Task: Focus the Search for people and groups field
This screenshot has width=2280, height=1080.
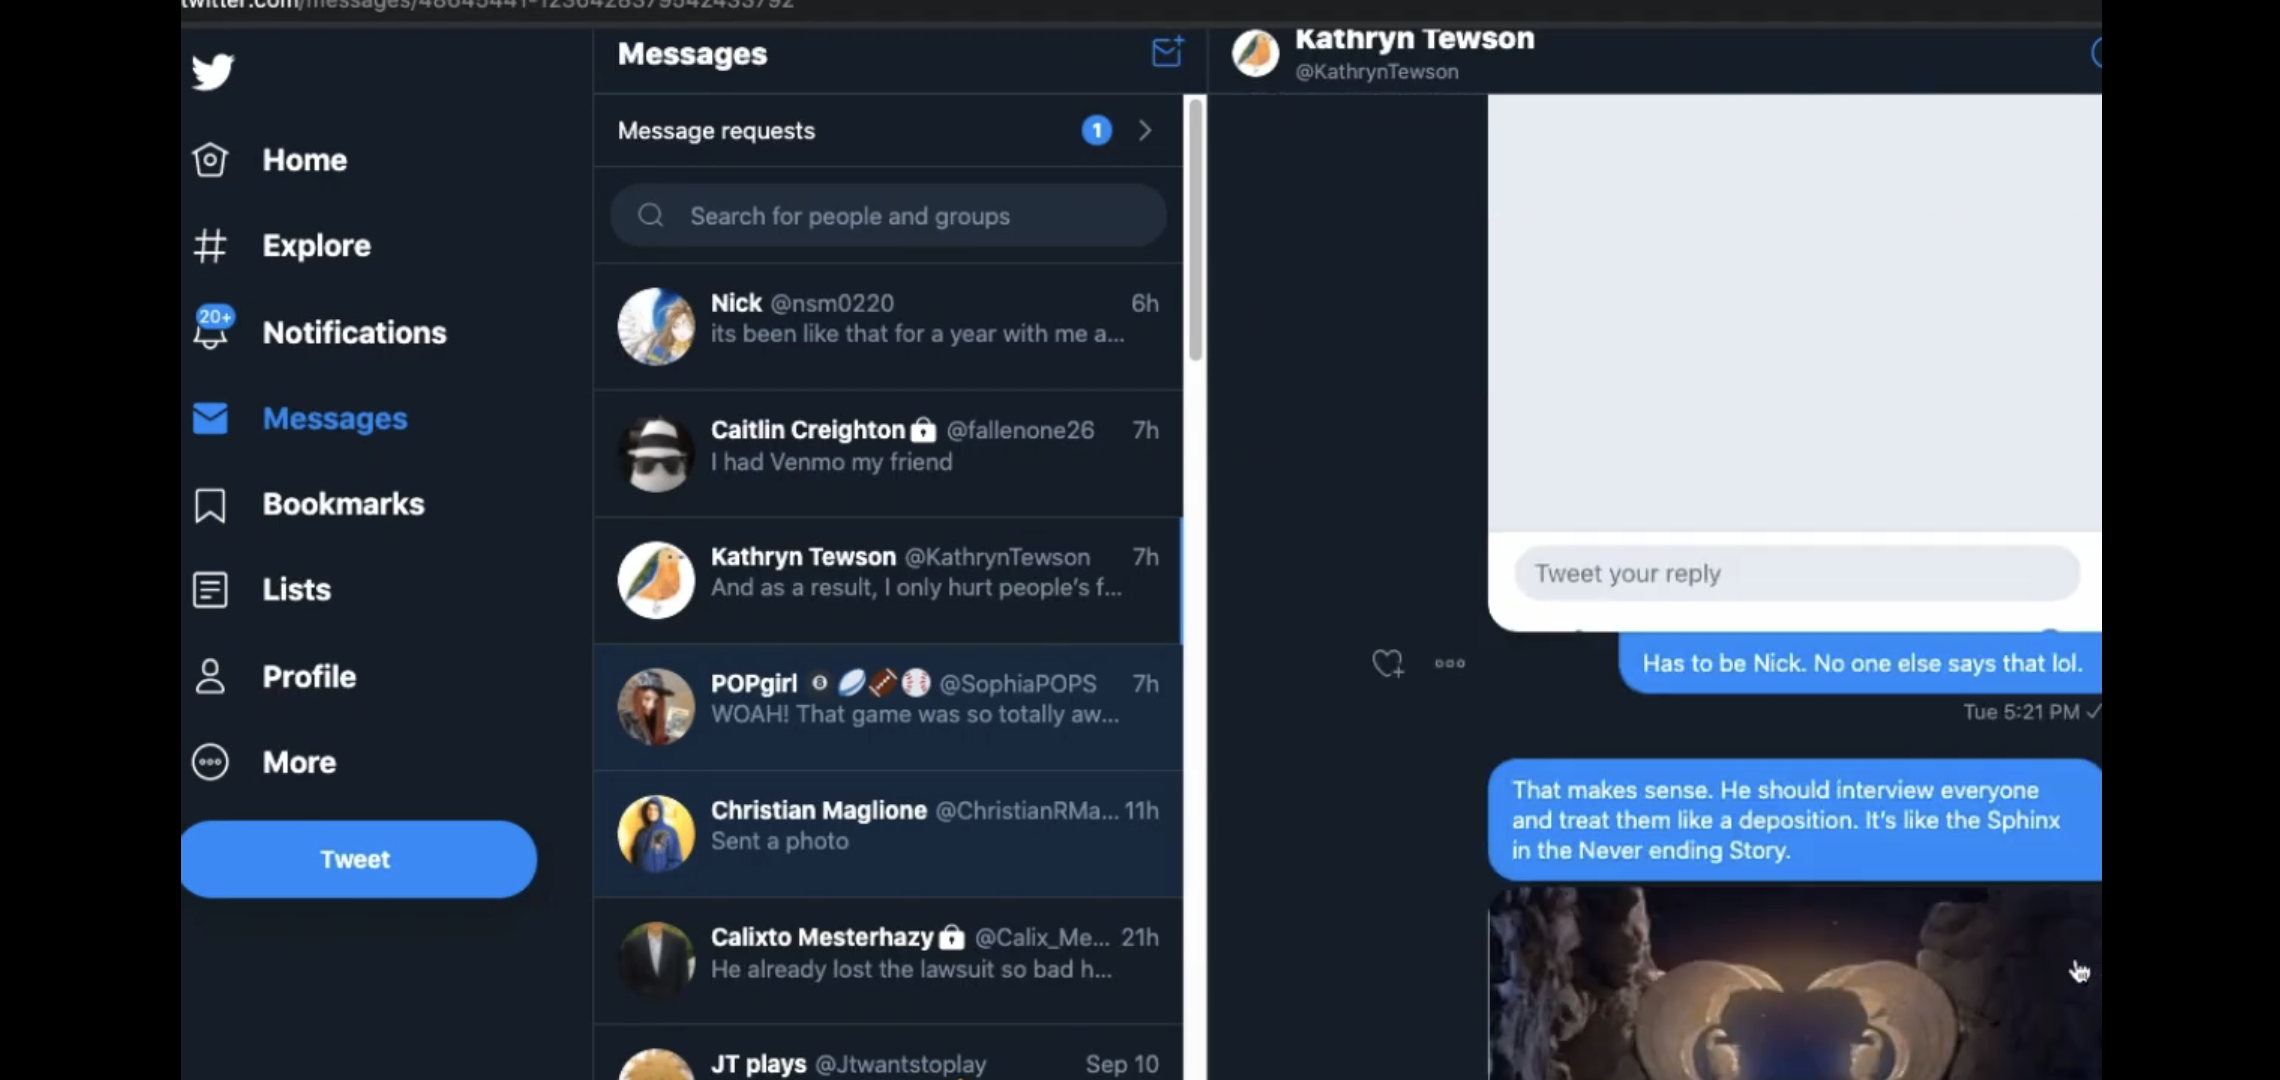Action: [x=888, y=216]
